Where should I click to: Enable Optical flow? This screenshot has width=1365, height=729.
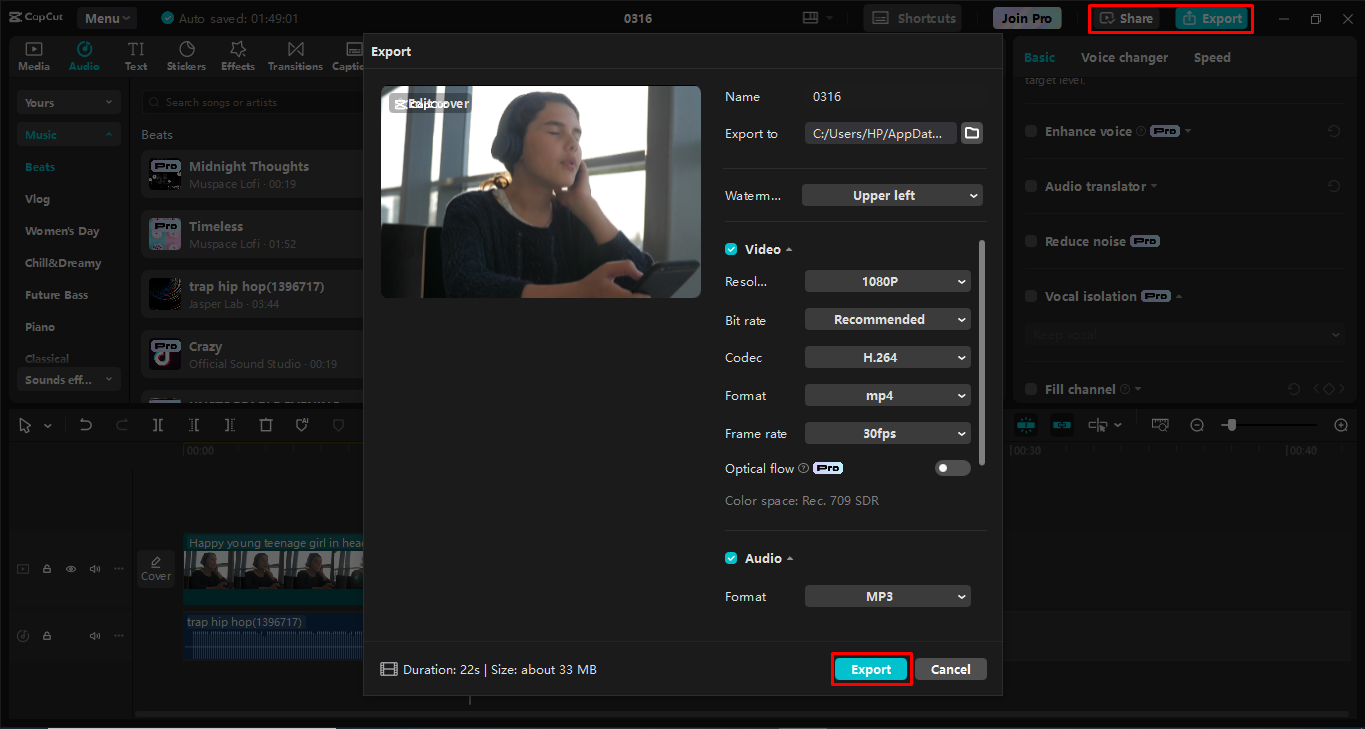[952, 467]
